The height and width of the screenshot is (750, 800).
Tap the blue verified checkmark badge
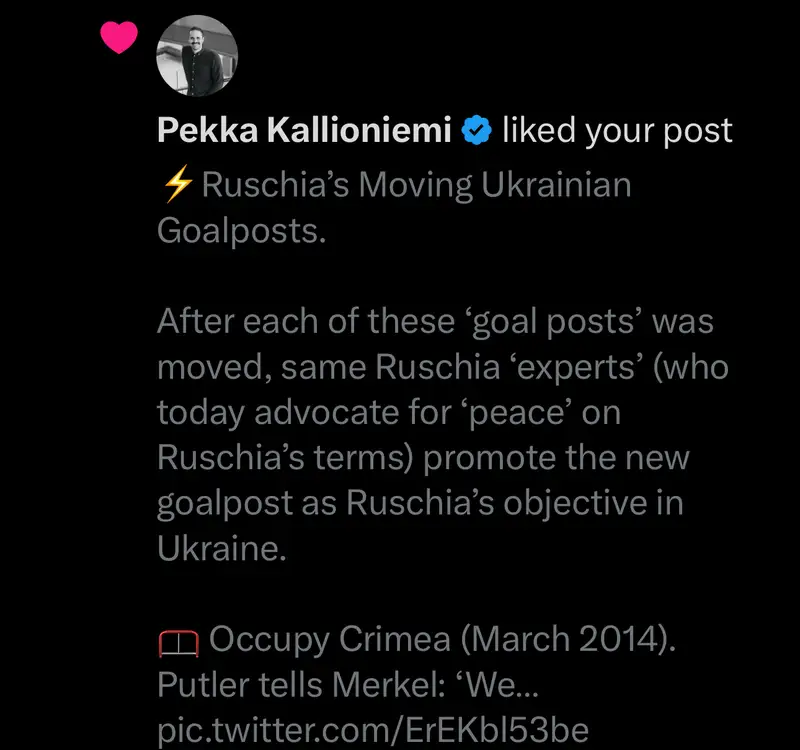[476, 131]
